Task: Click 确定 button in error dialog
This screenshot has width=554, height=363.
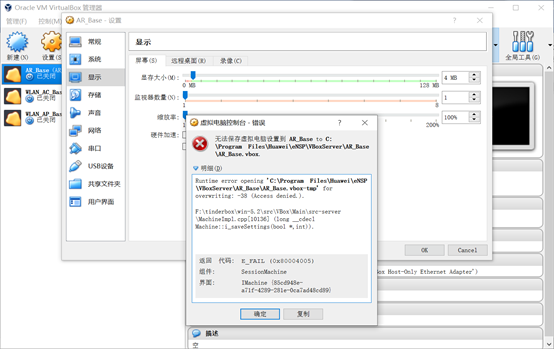Action: pyautogui.click(x=260, y=314)
